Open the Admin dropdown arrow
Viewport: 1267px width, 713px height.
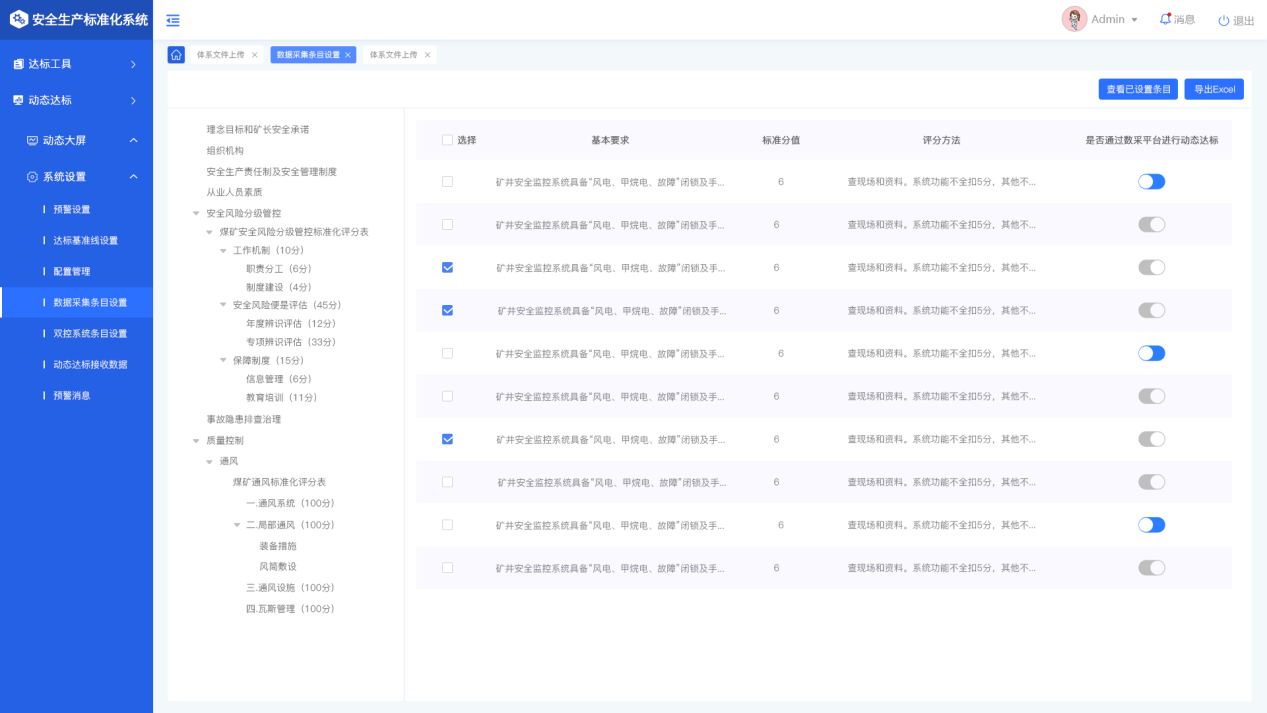(x=1134, y=20)
